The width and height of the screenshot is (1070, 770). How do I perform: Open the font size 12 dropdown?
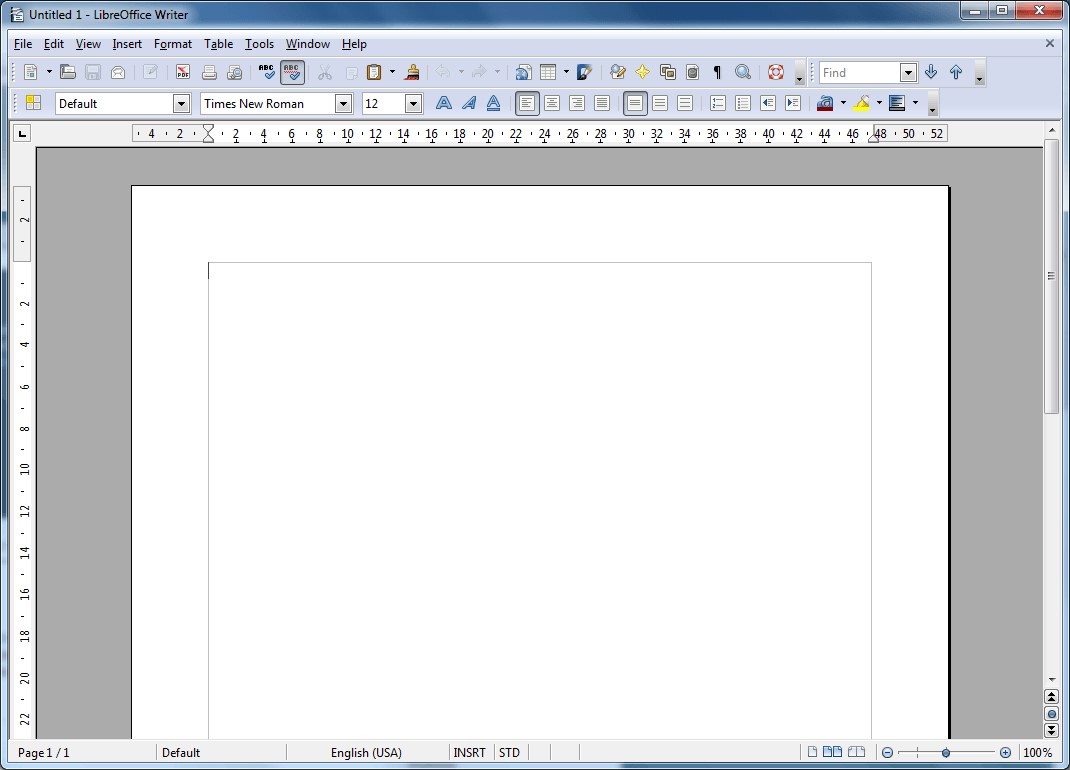coord(413,103)
